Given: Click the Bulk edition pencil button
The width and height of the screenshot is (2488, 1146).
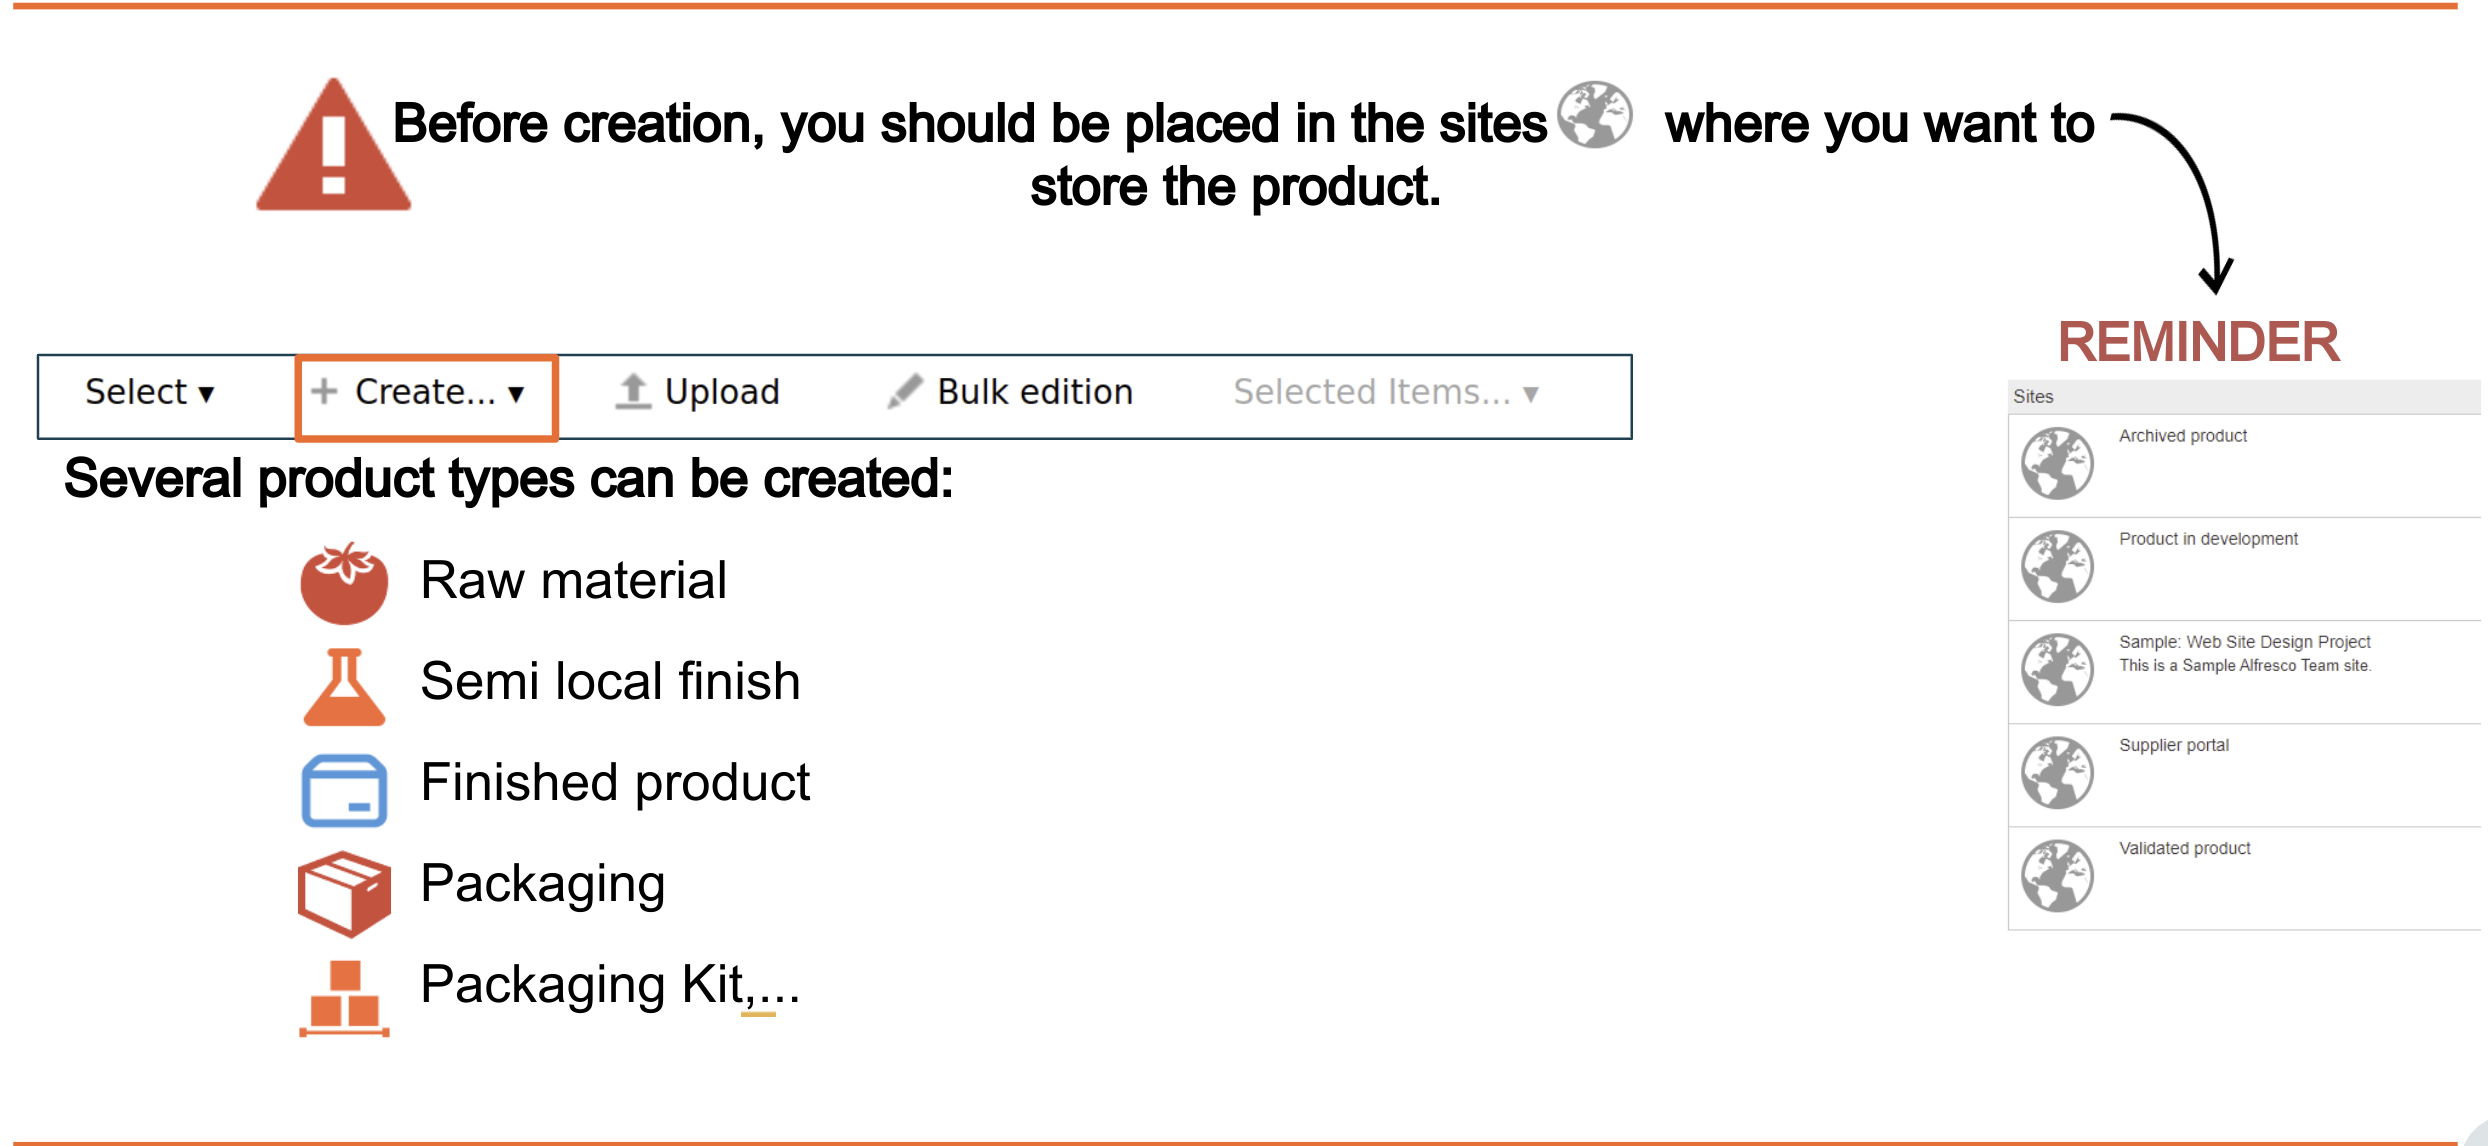Looking at the screenshot, I should [1010, 392].
